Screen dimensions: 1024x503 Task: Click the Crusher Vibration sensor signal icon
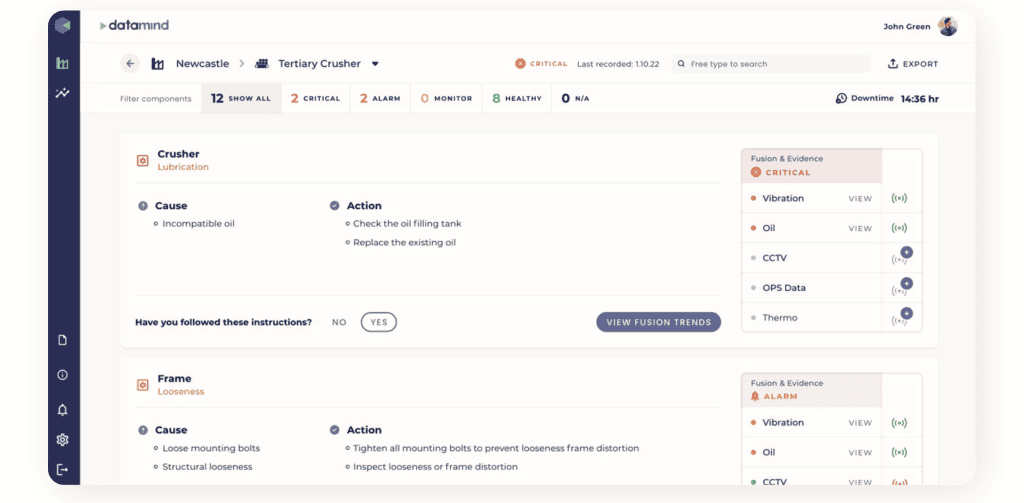pos(899,199)
